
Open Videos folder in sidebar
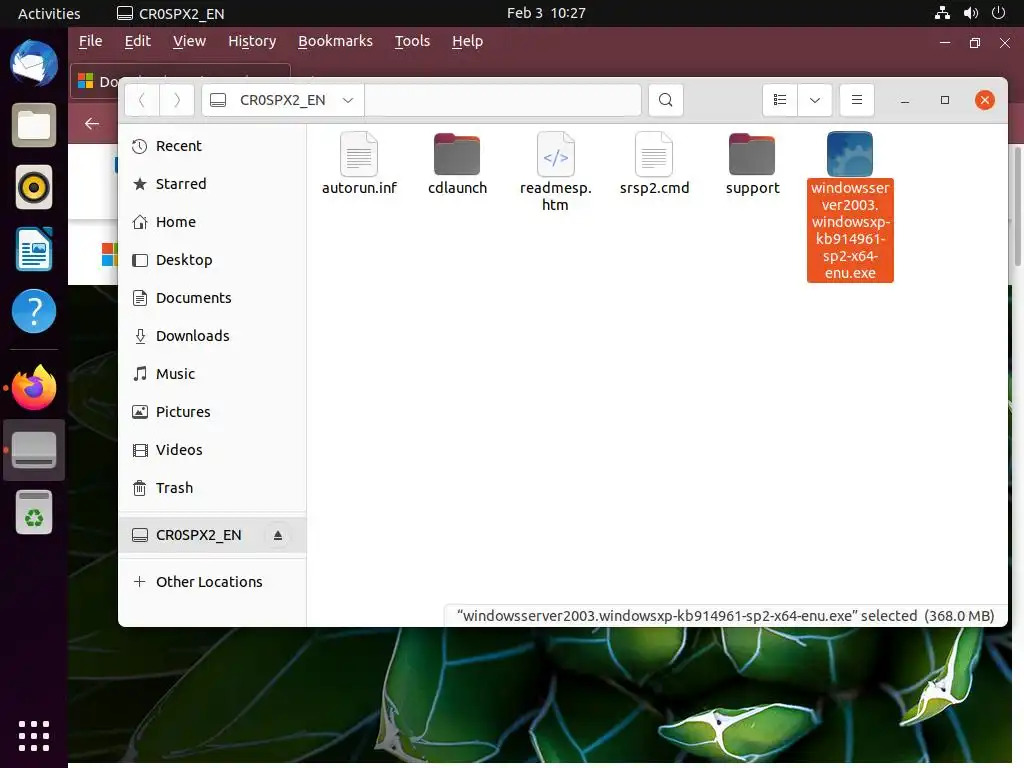[x=212, y=449]
